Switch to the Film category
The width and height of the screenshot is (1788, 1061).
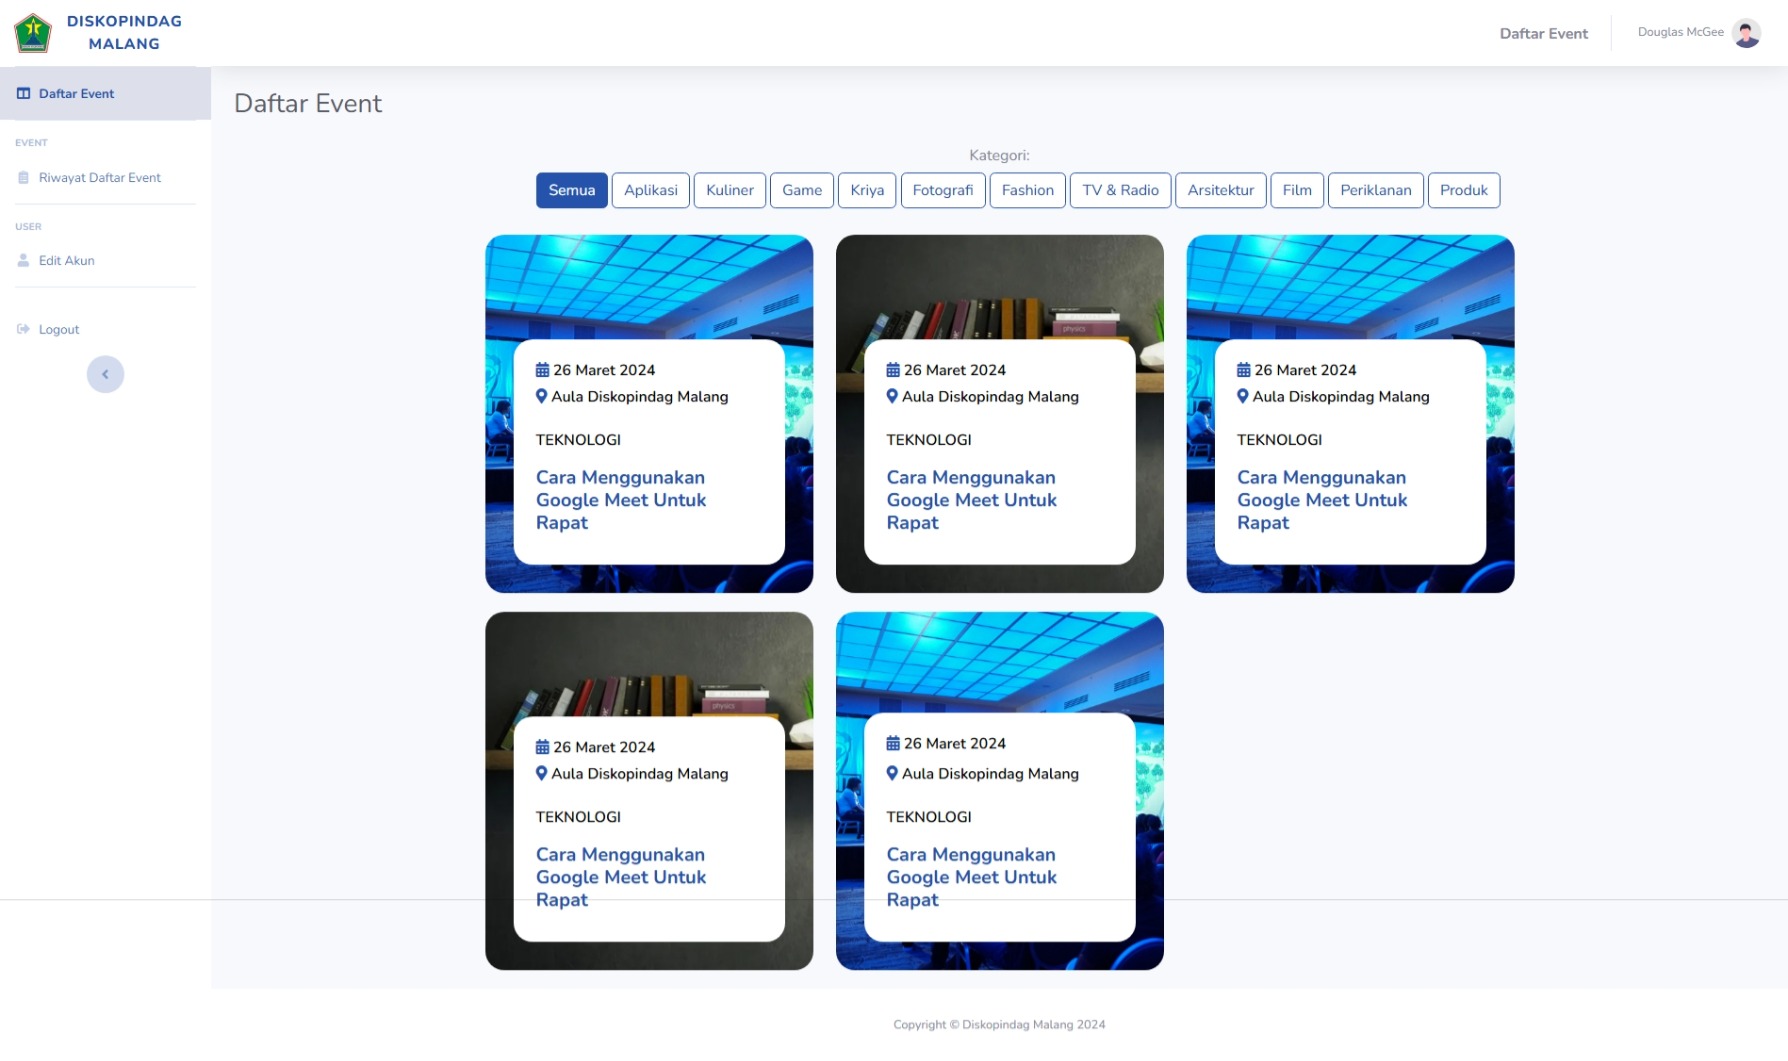pos(1297,190)
